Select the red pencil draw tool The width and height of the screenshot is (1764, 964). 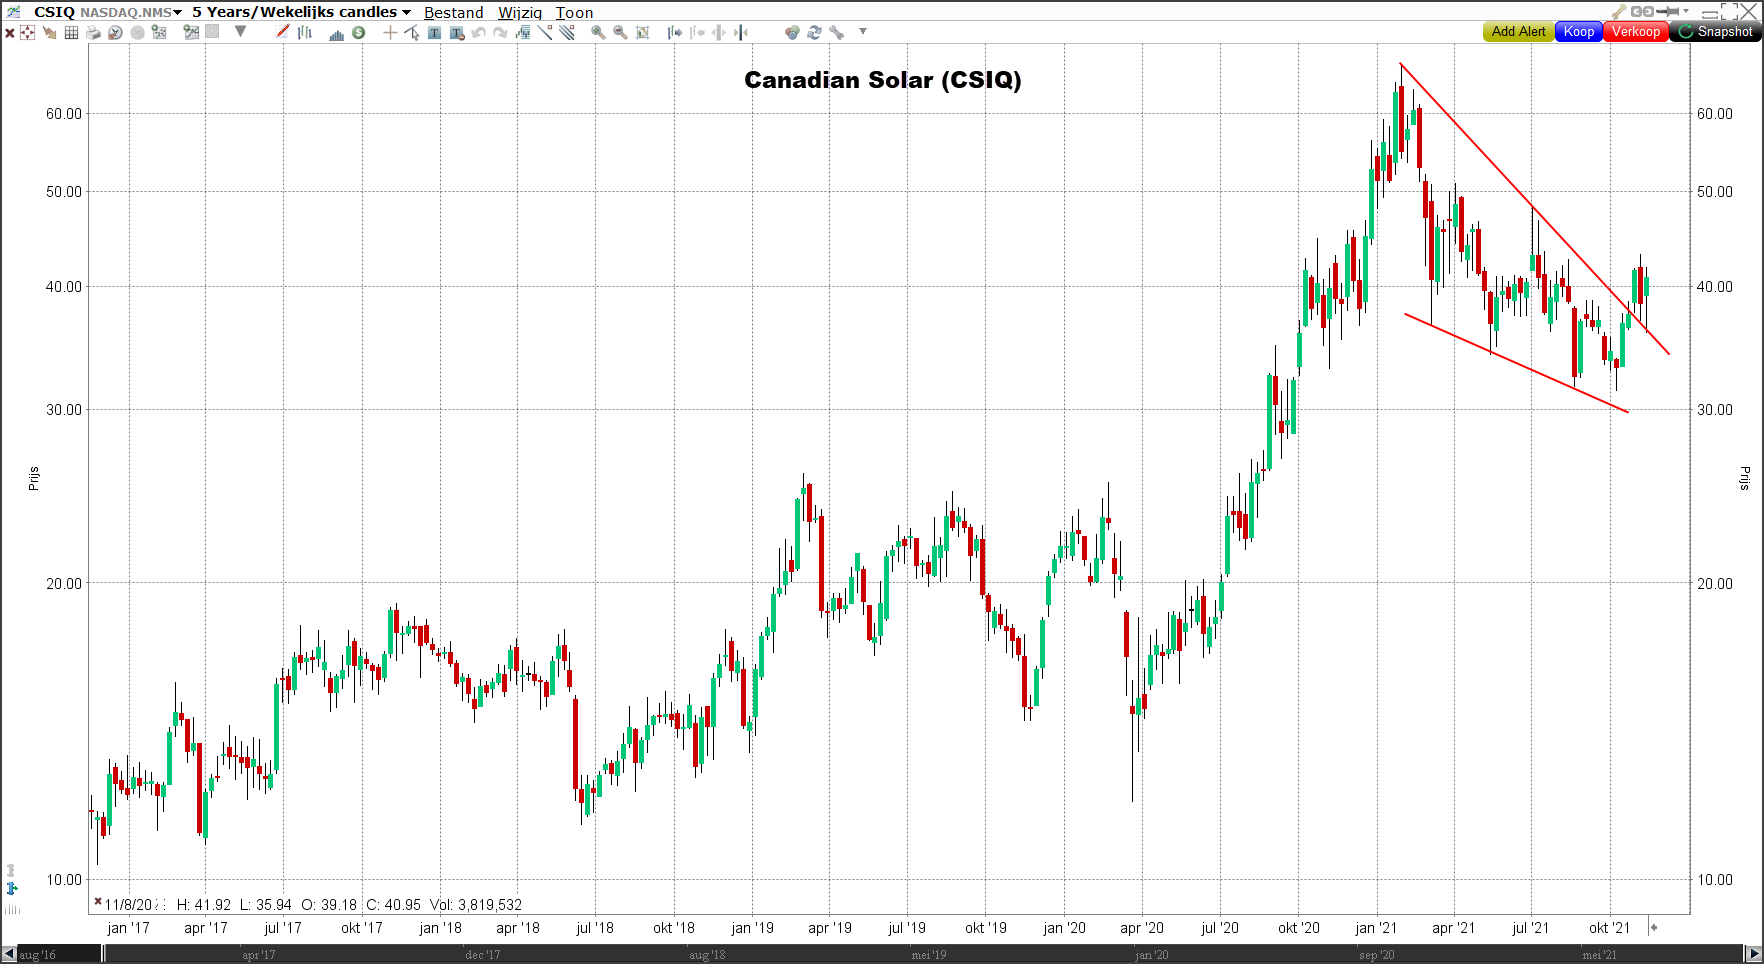(x=282, y=31)
